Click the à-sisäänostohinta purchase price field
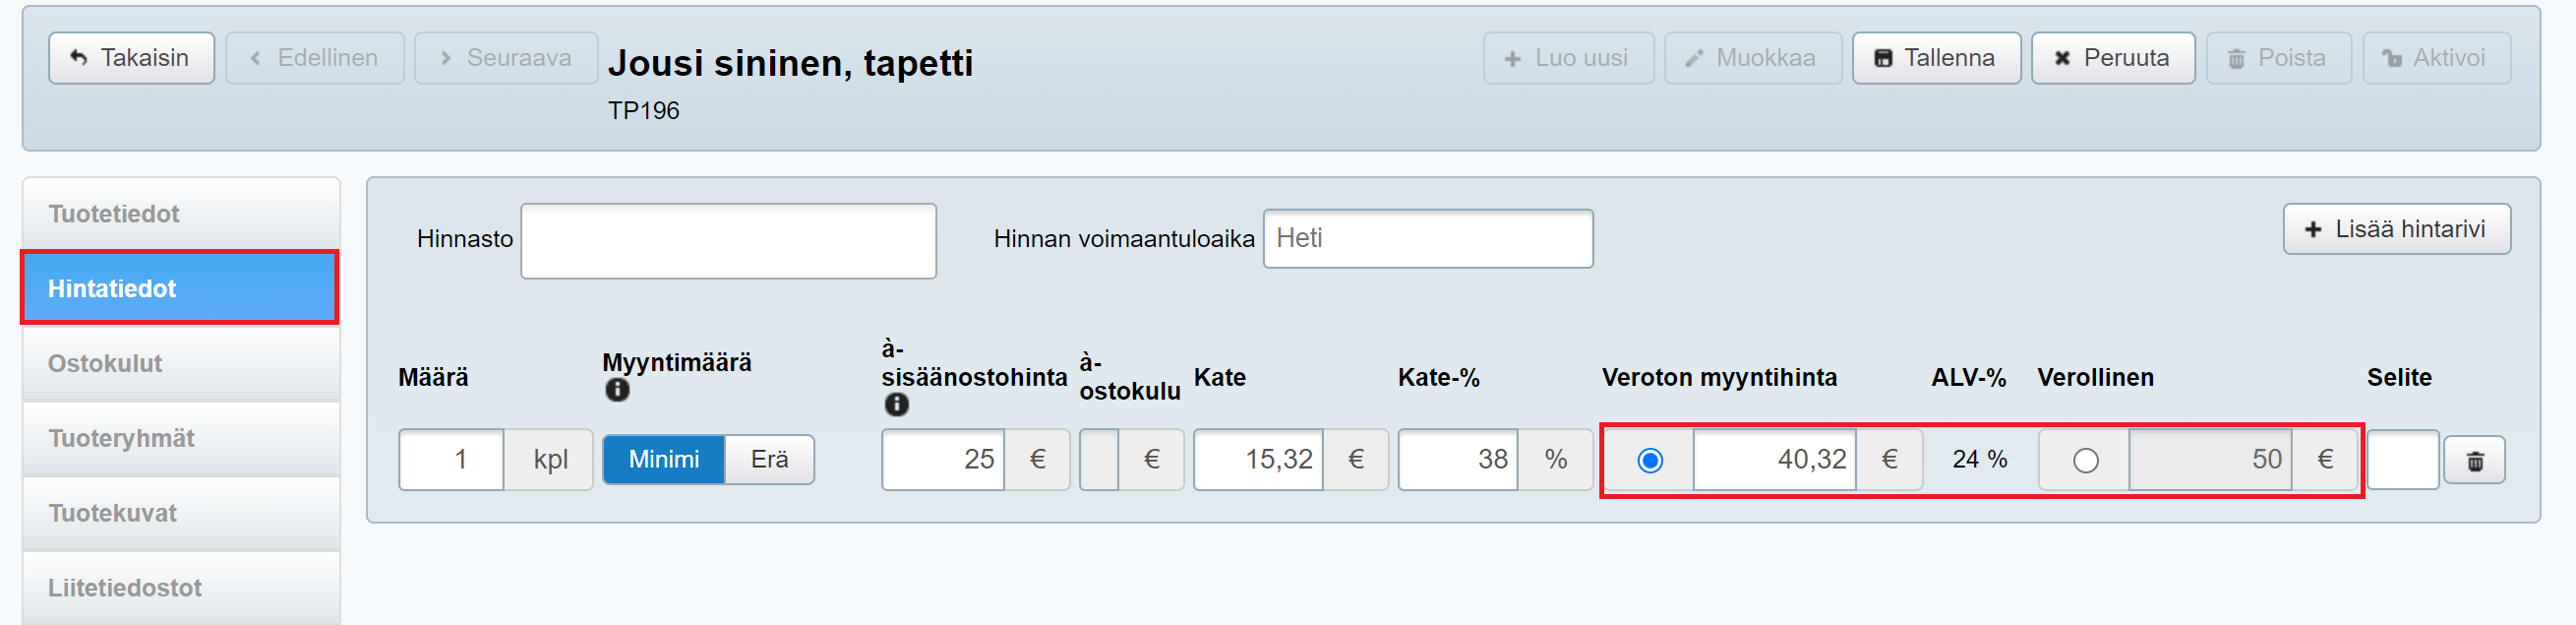This screenshot has height=625, width=2576. 943,460
